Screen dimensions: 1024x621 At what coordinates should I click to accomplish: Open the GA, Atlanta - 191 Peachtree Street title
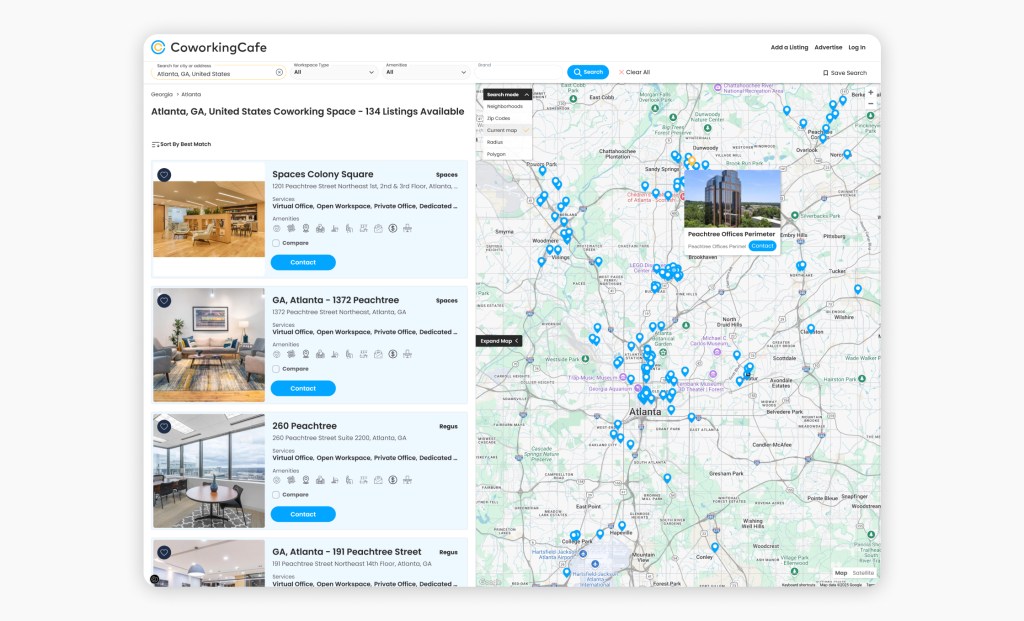click(x=347, y=552)
